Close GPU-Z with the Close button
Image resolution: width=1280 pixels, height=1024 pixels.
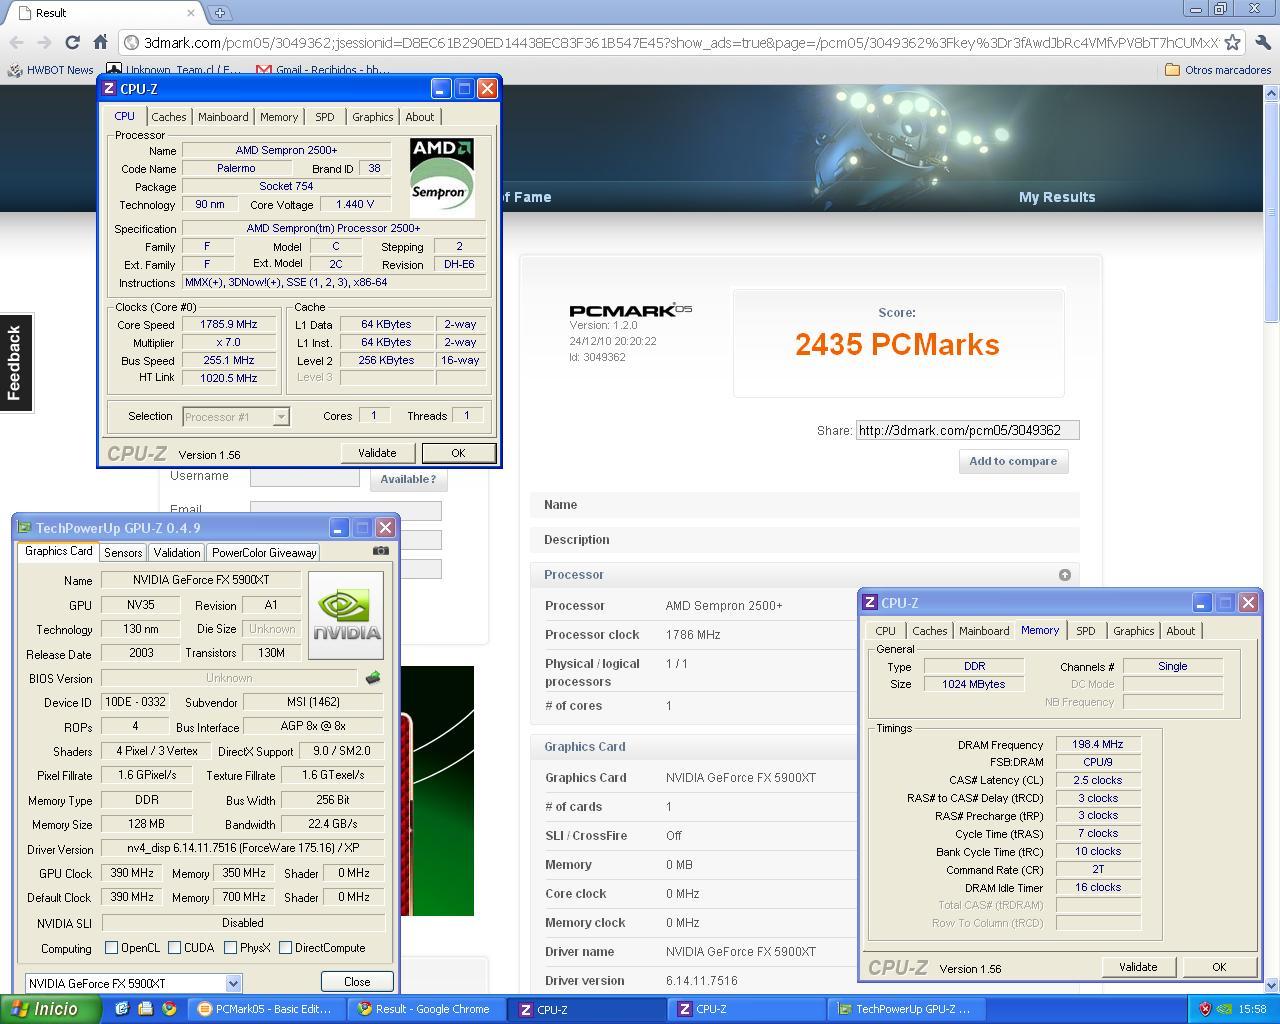357,981
